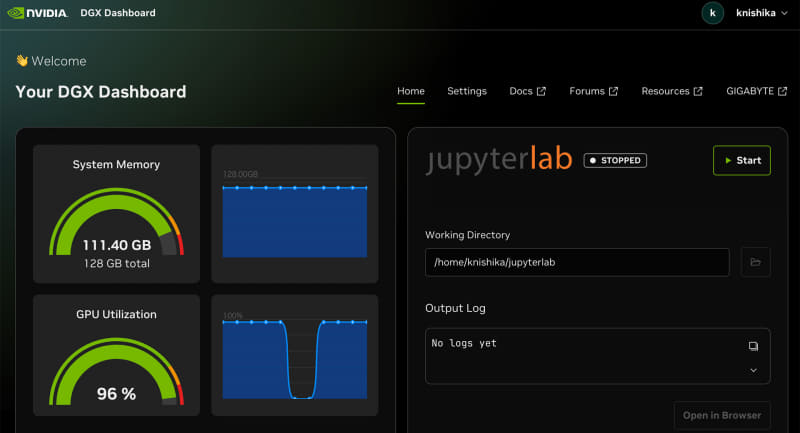This screenshot has width=800, height=433.
Task: Click the external-link icon beside Docs
Action: [541, 91]
